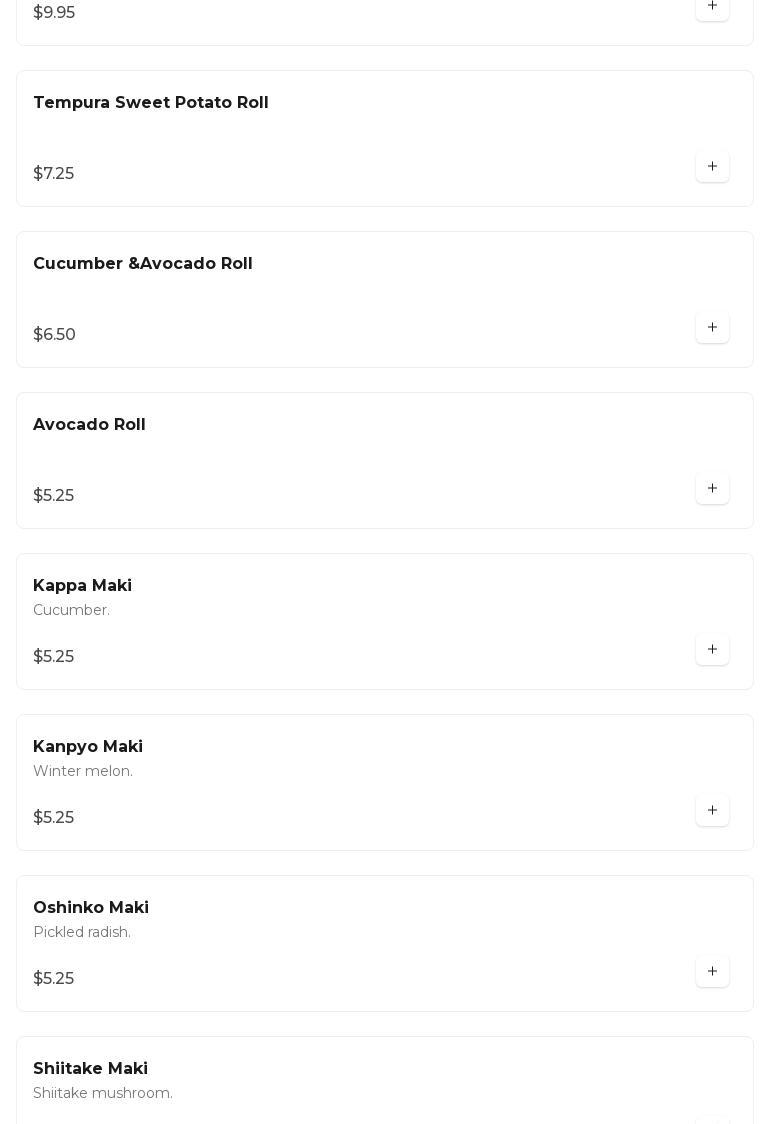Screen dimensions: 770x1124
Task: Click the $7.25 price label
Action: [x=54, y=174]
